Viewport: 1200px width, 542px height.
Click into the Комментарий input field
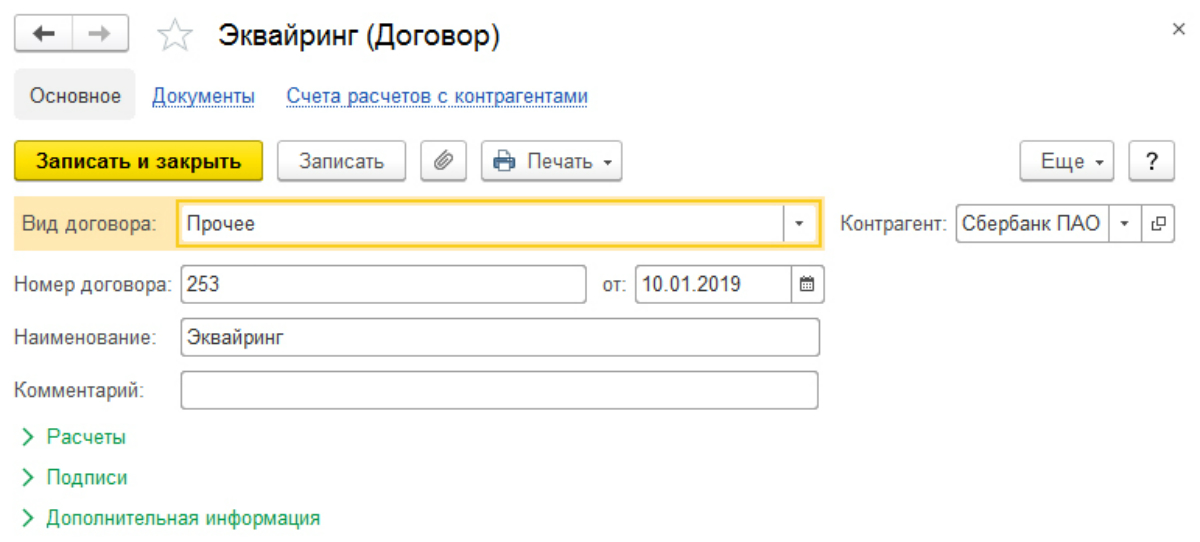[500, 390]
